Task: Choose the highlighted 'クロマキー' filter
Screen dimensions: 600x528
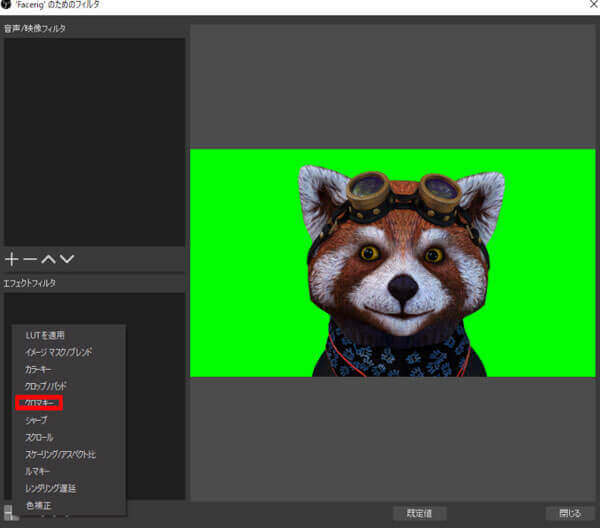Action: pyautogui.click(x=40, y=403)
